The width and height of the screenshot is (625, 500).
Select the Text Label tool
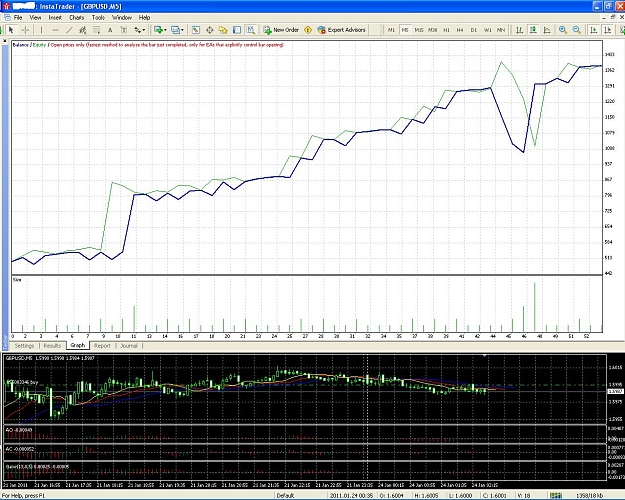point(124,30)
